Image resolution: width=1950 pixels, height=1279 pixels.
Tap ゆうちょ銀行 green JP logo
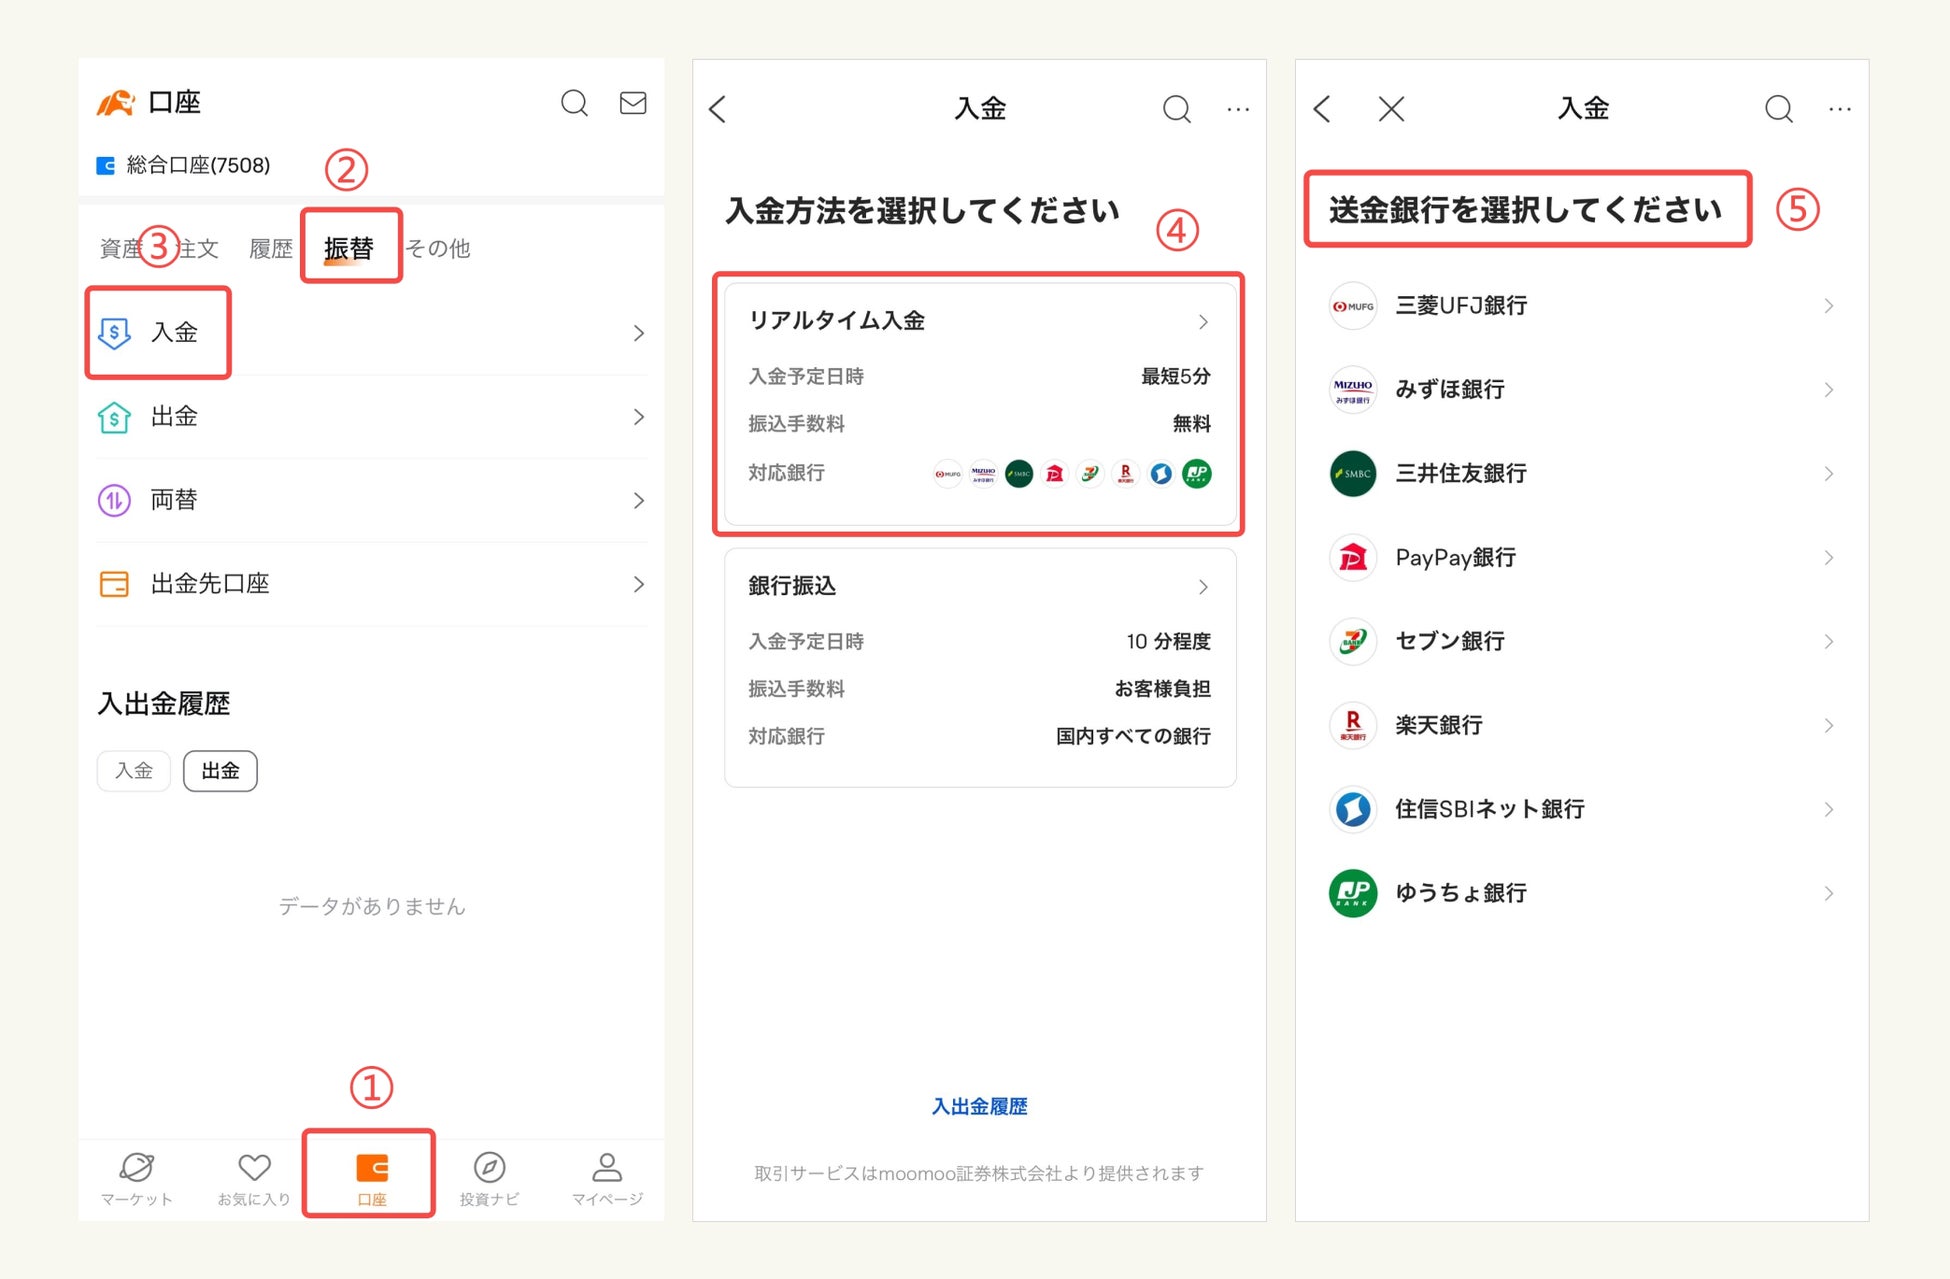tap(1352, 893)
